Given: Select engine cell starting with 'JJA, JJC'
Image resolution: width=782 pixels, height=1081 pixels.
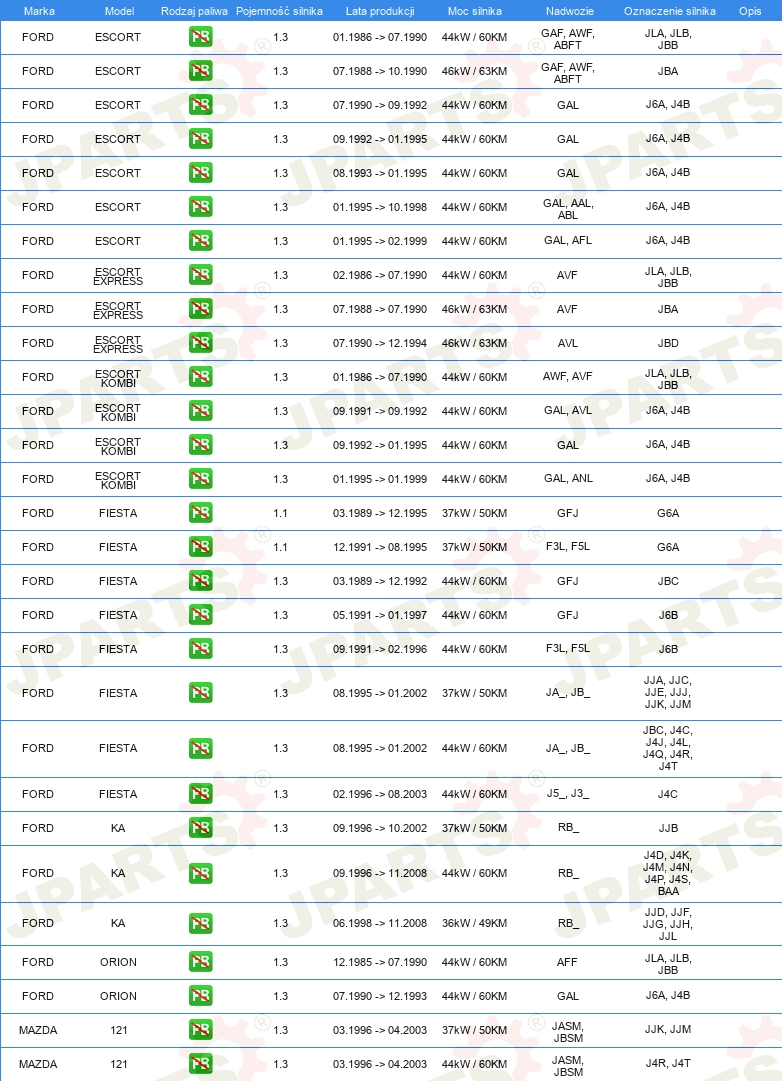Looking at the screenshot, I should (x=668, y=692).
